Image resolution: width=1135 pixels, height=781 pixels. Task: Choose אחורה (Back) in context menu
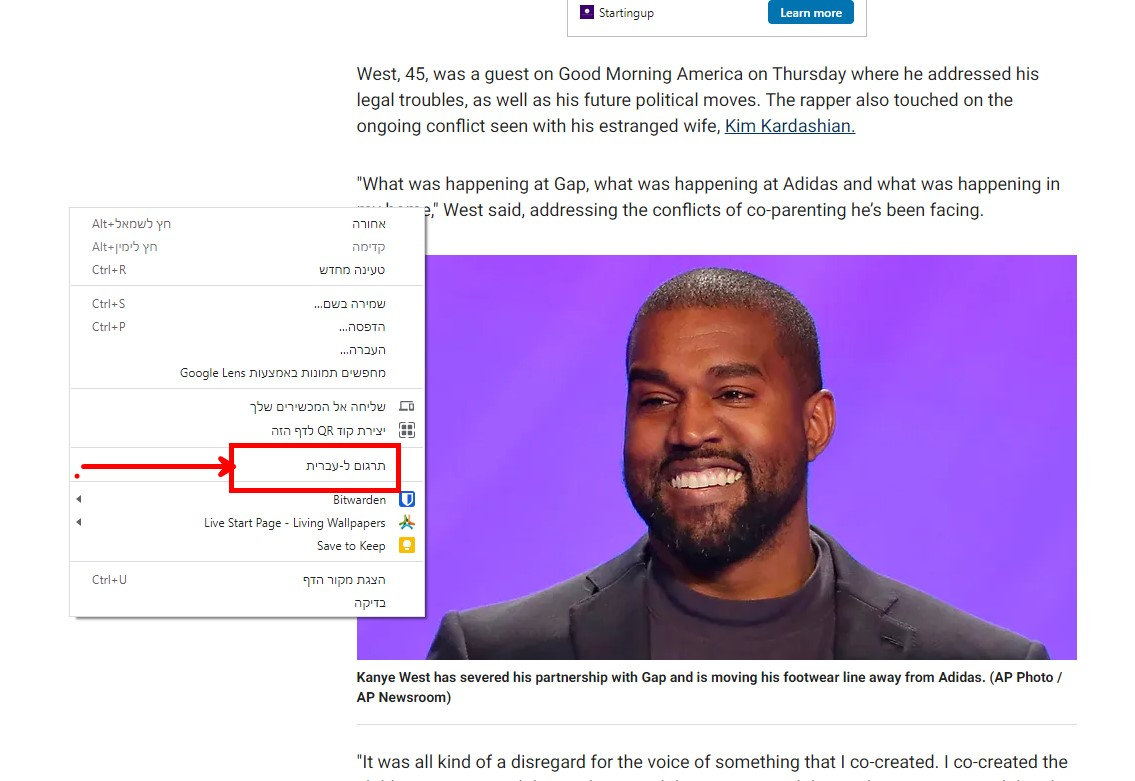(247, 224)
